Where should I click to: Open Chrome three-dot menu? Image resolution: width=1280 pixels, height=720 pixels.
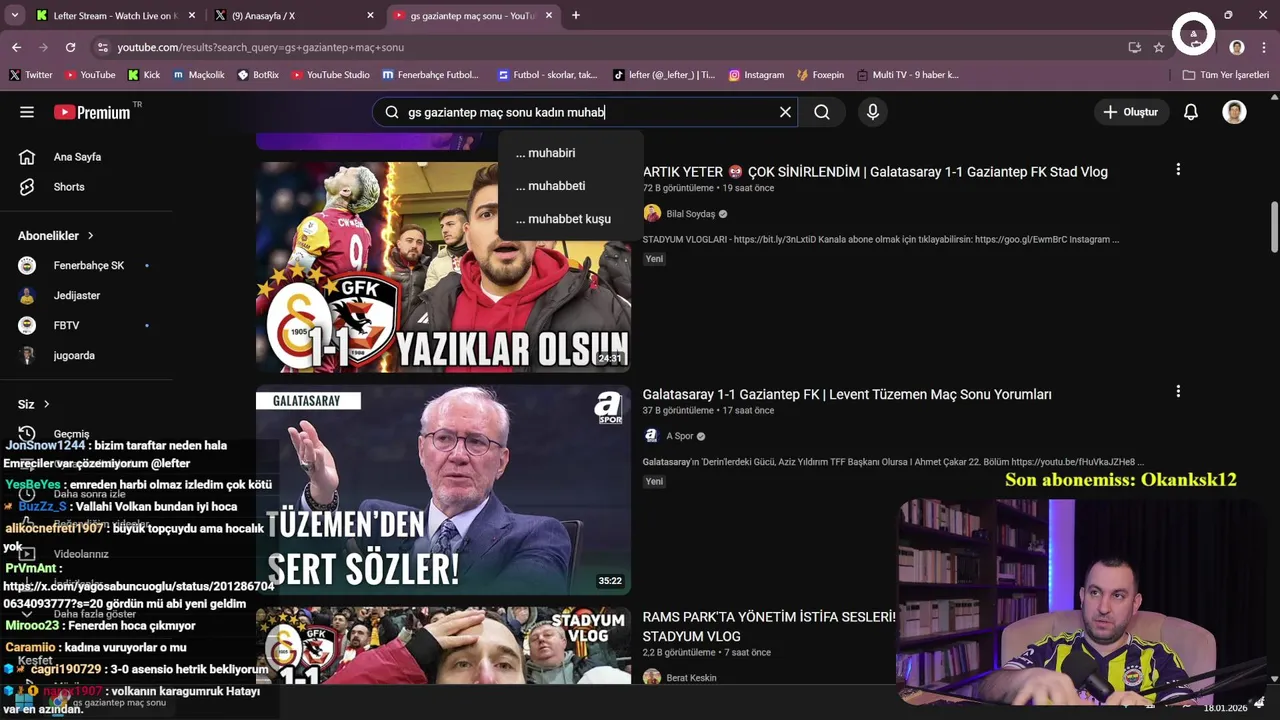[x=1263, y=47]
